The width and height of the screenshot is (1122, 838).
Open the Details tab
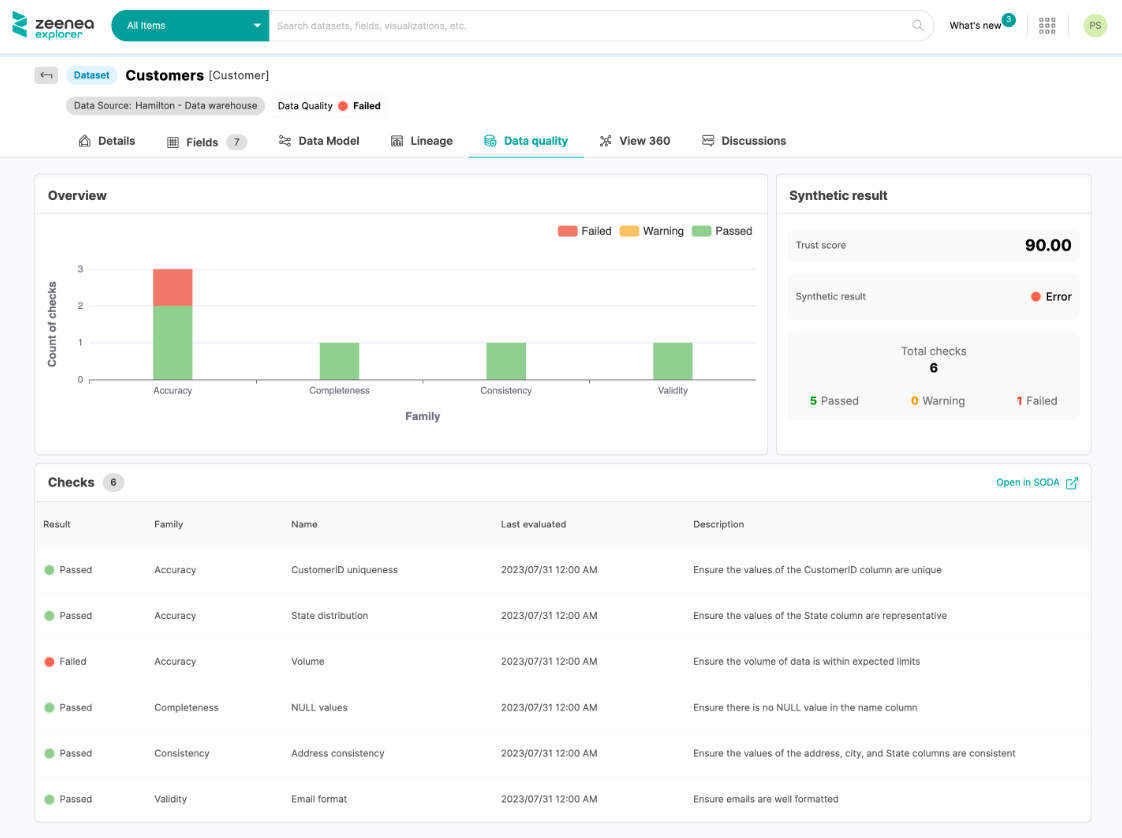click(x=107, y=141)
